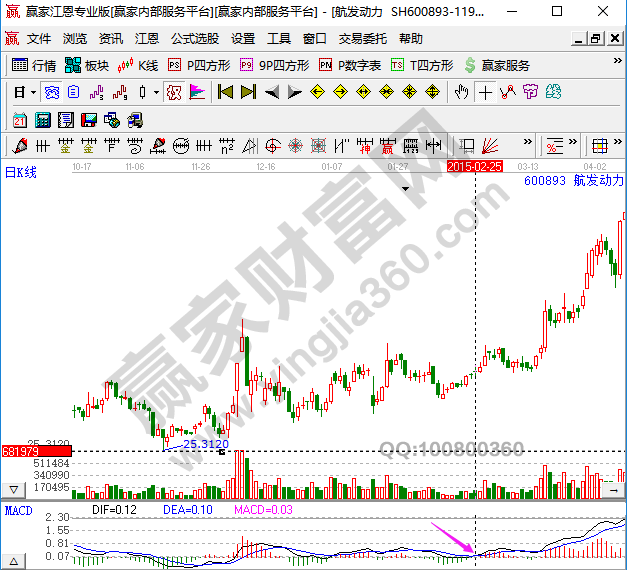Click the 600893 航发动力 stock label
Screen dimensions: 627x570
tap(573, 181)
